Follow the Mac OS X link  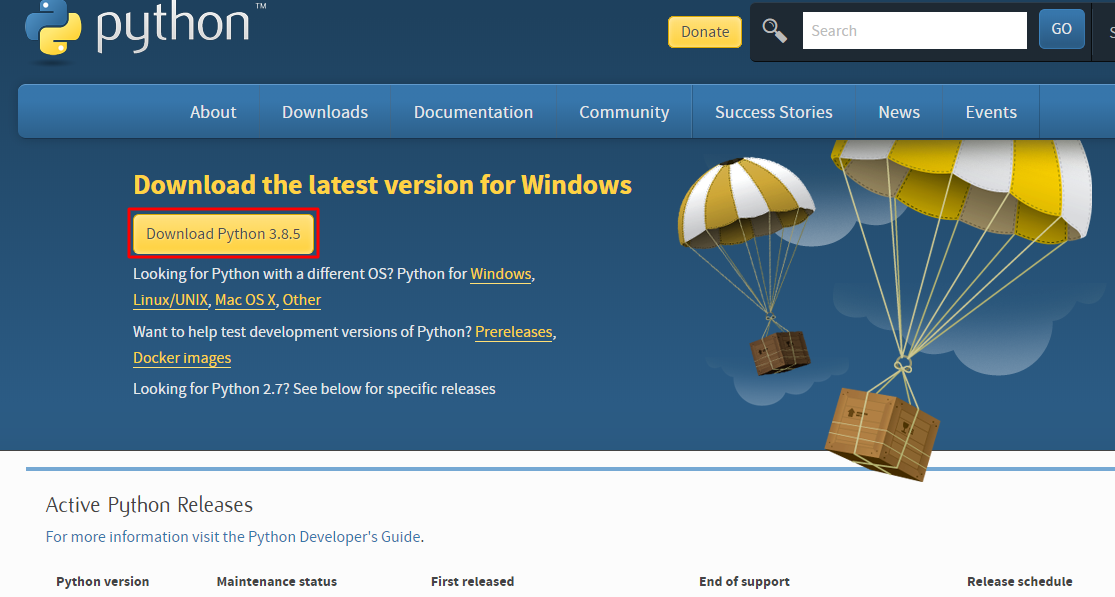point(245,300)
